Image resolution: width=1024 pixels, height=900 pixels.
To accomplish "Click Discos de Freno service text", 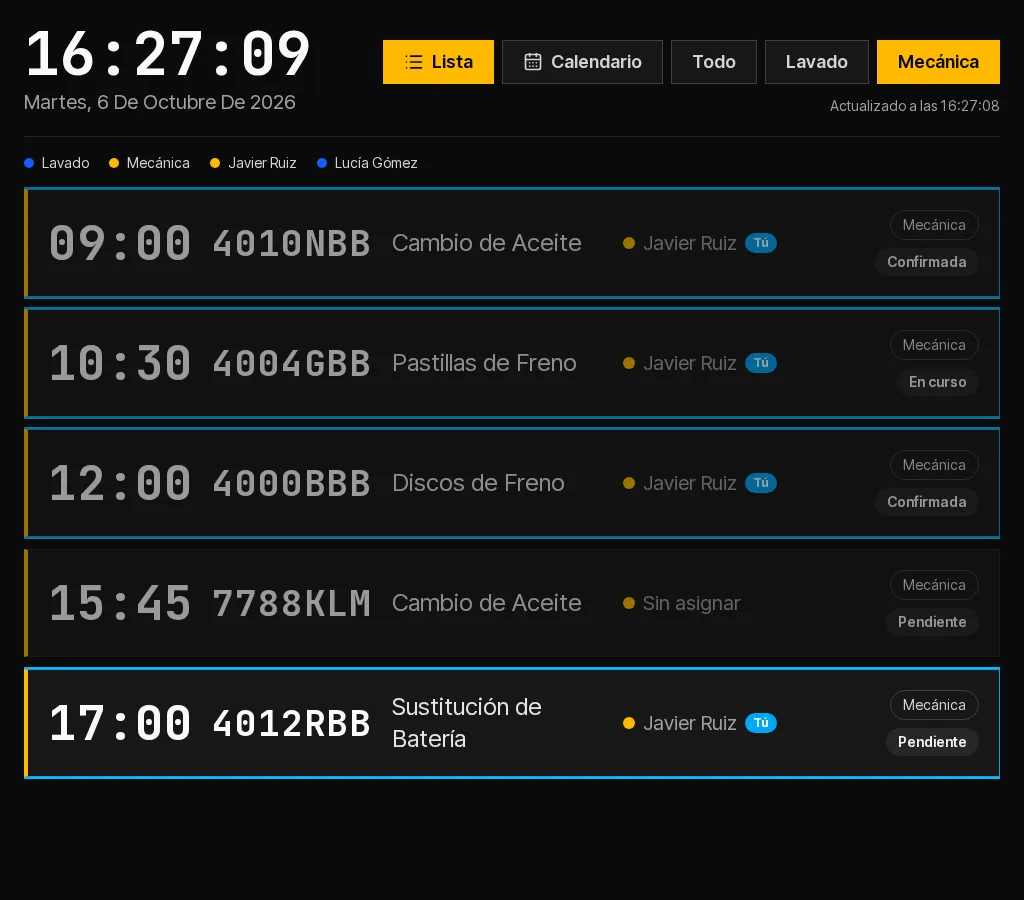I will [478, 483].
